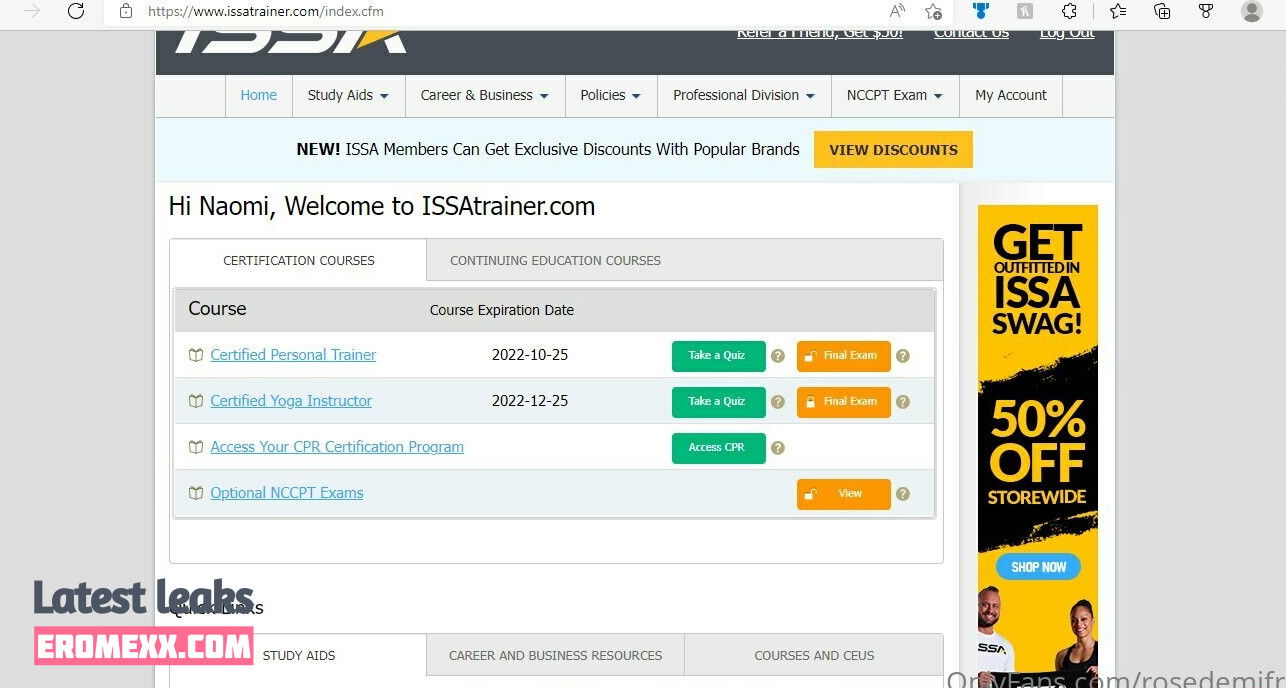Expand the Professional Division dropdown
The width and height of the screenshot is (1286, 688).
click(744, 95)
